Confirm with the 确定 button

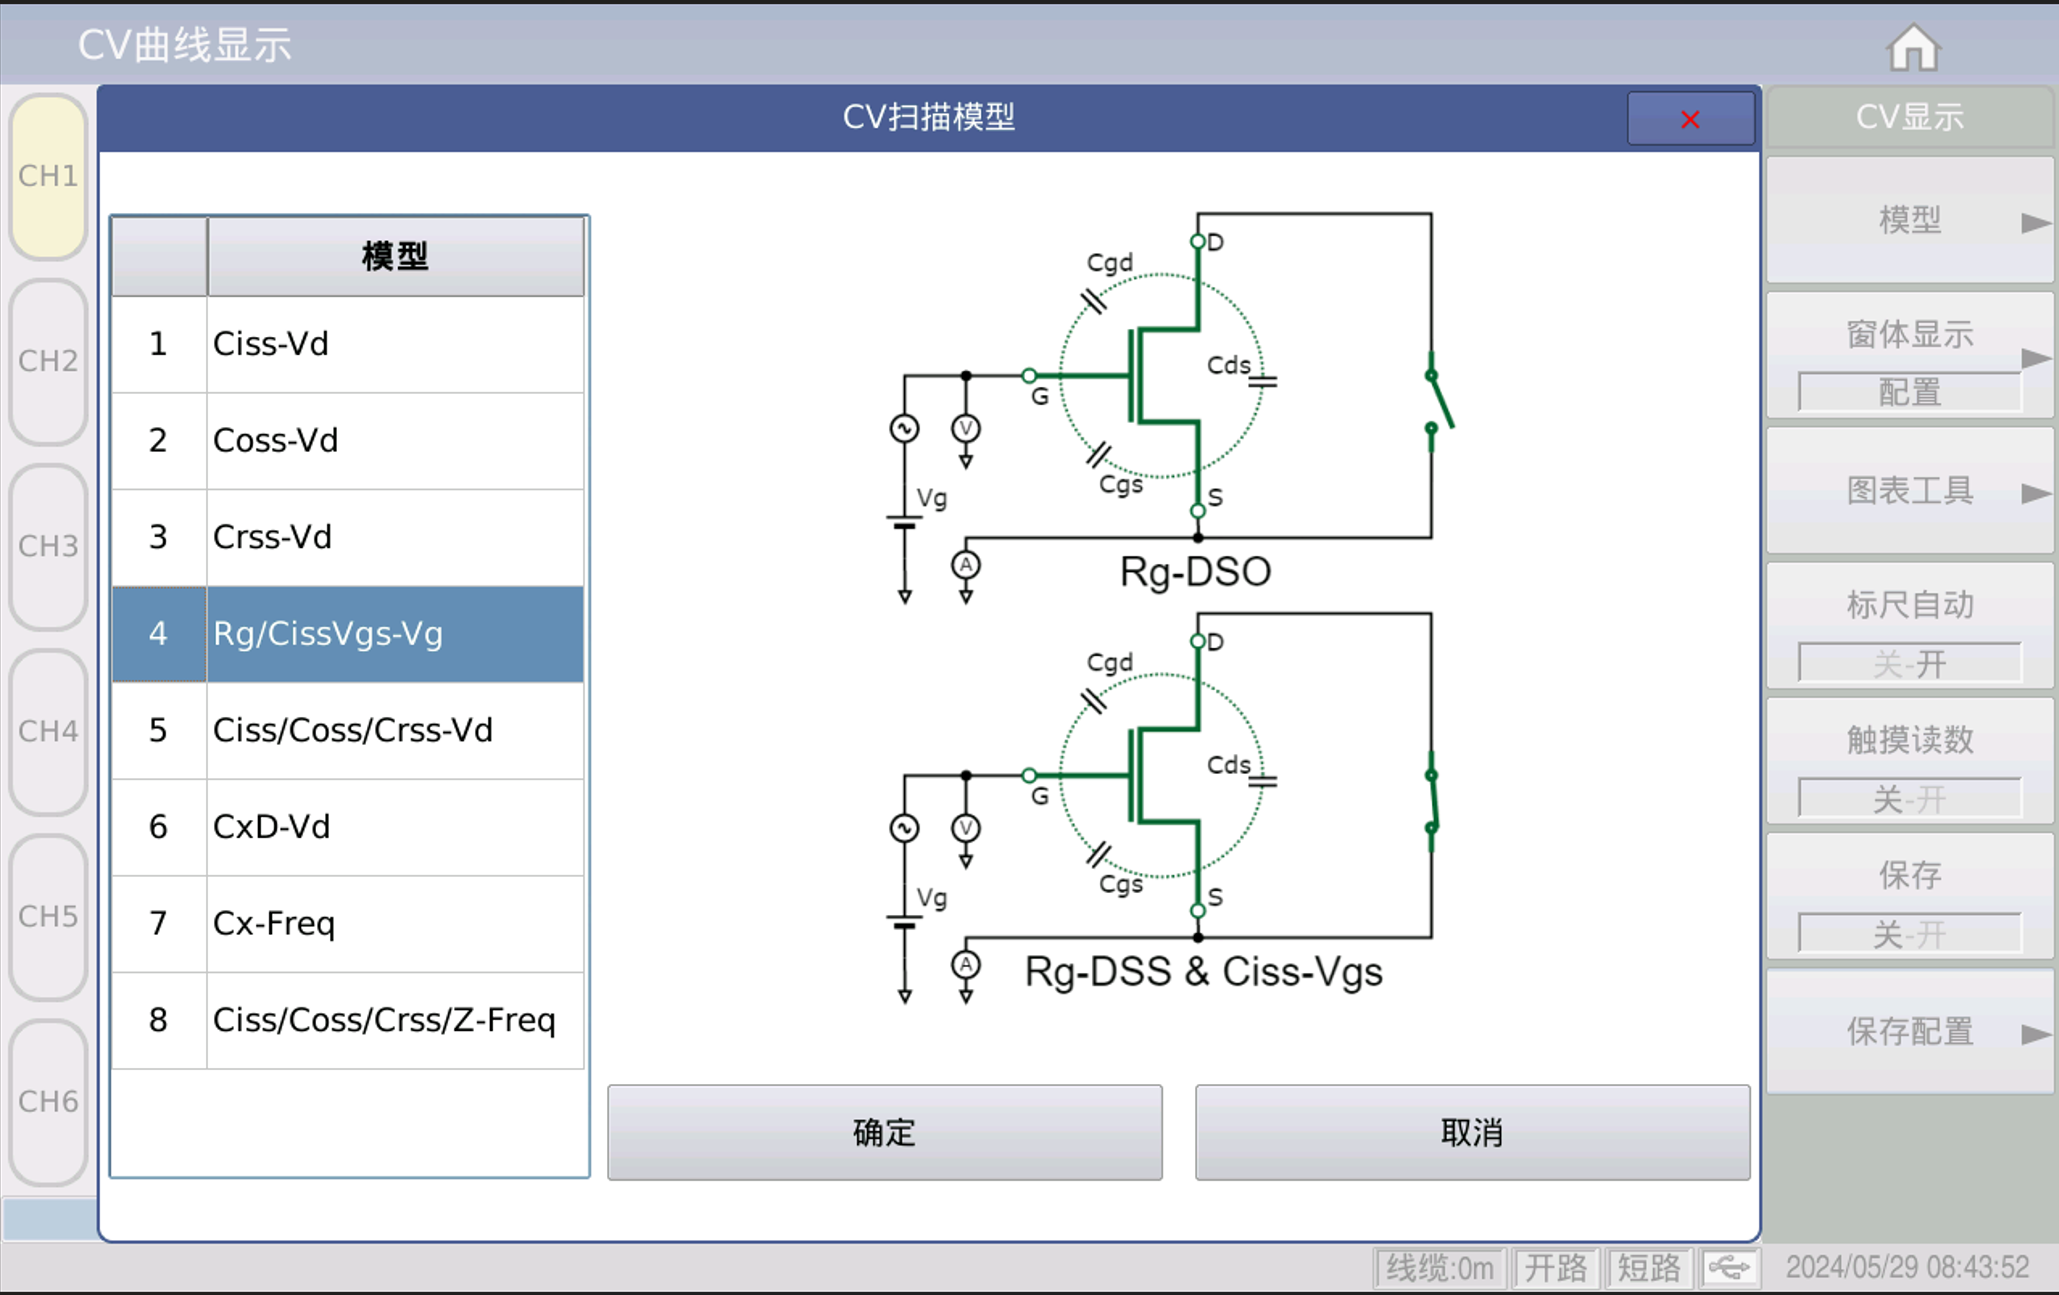pos(884,1132)
